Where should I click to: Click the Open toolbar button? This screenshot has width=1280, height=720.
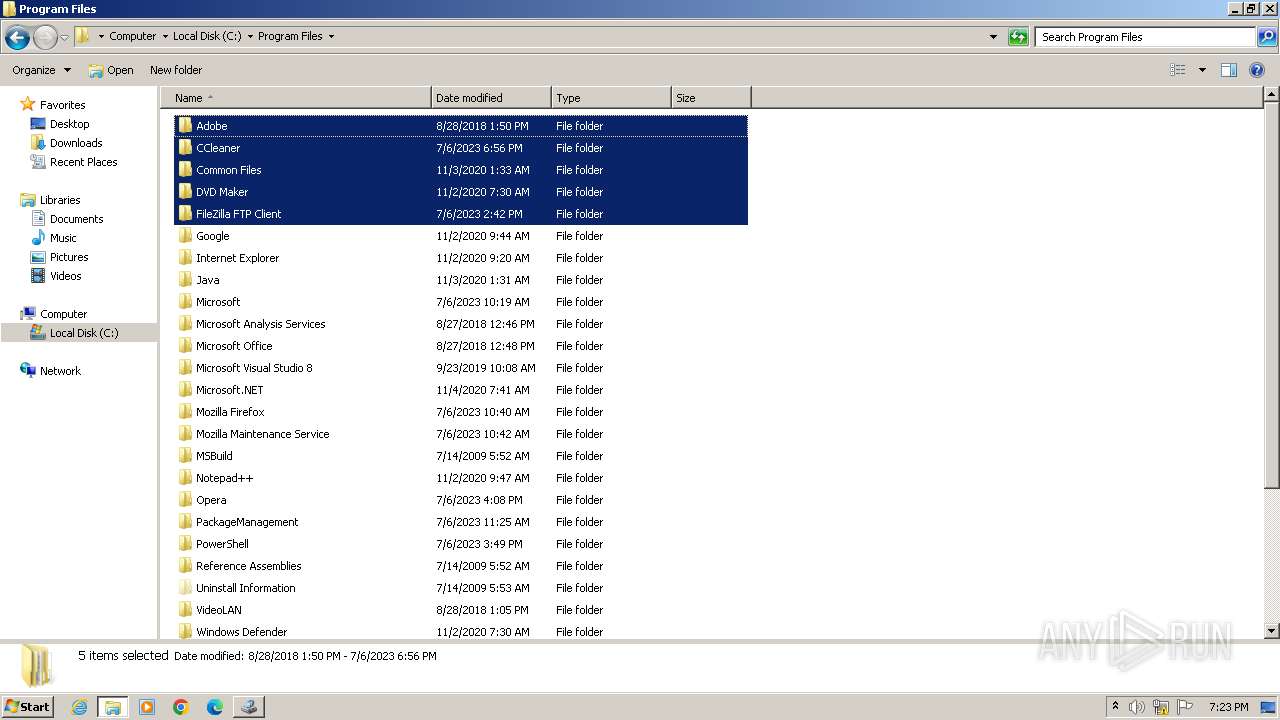110,70
